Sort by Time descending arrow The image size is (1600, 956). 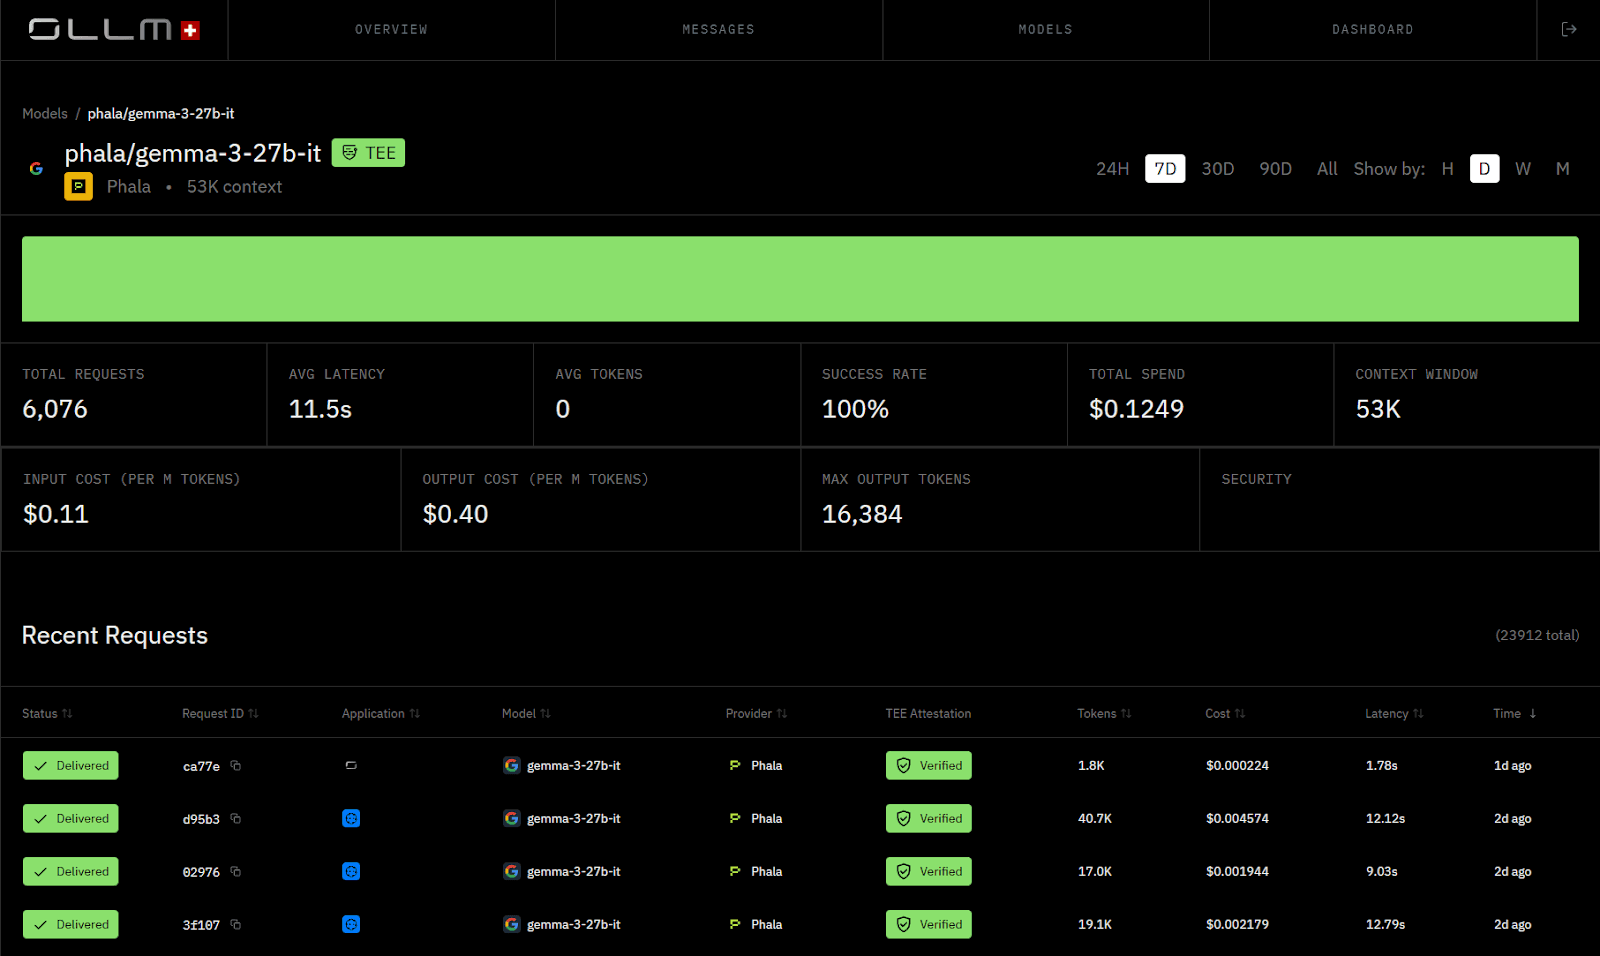tap(1532, 714)
